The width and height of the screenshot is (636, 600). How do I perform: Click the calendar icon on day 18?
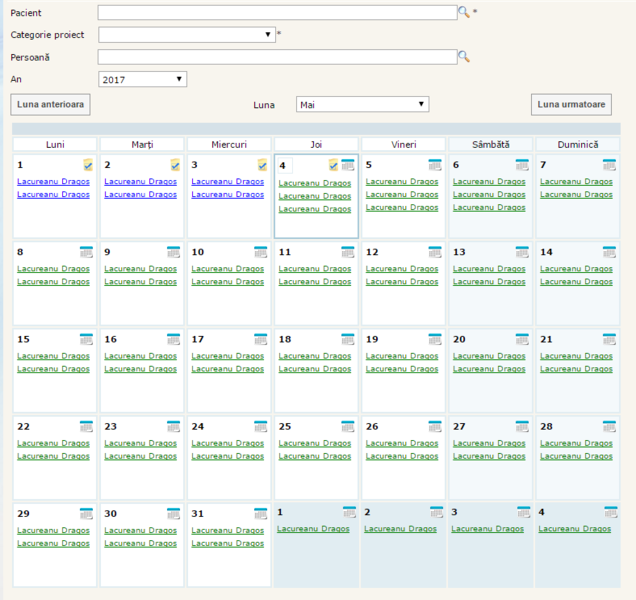347,340
